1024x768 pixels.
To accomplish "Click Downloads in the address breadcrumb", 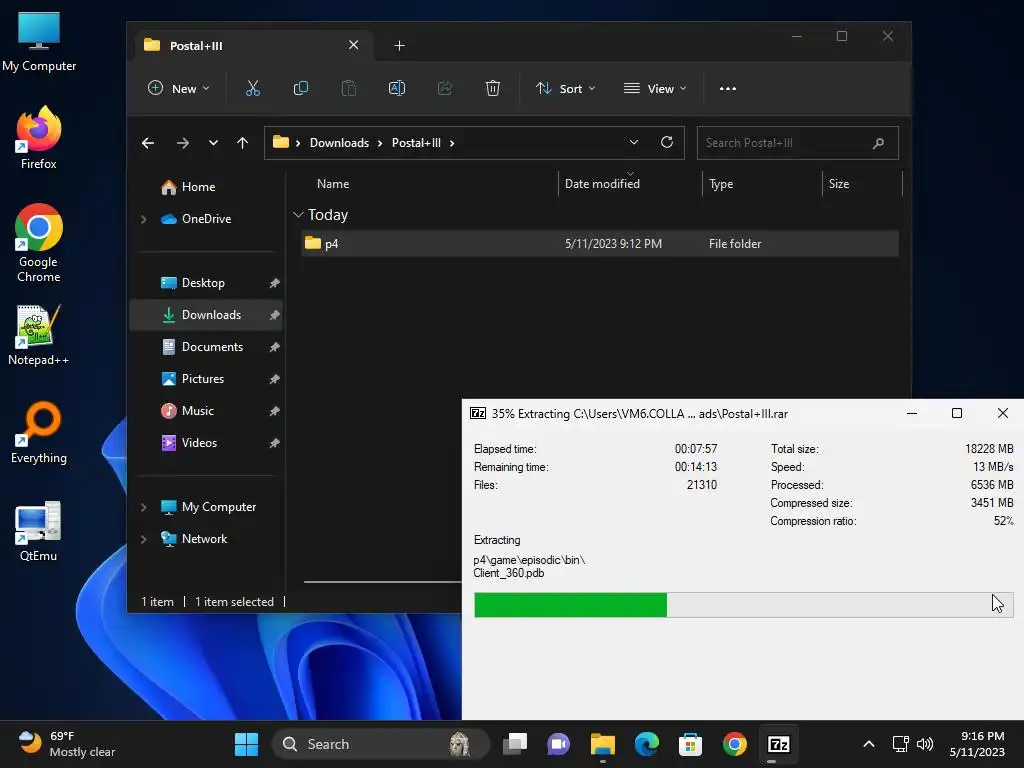I will (339, 143).
